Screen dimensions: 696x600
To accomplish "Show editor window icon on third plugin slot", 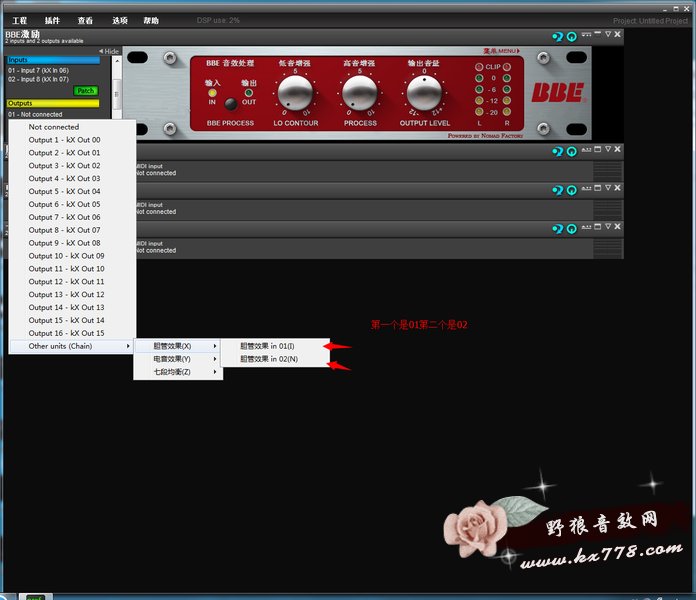I will pyautogui.click(x=598, y=188).
